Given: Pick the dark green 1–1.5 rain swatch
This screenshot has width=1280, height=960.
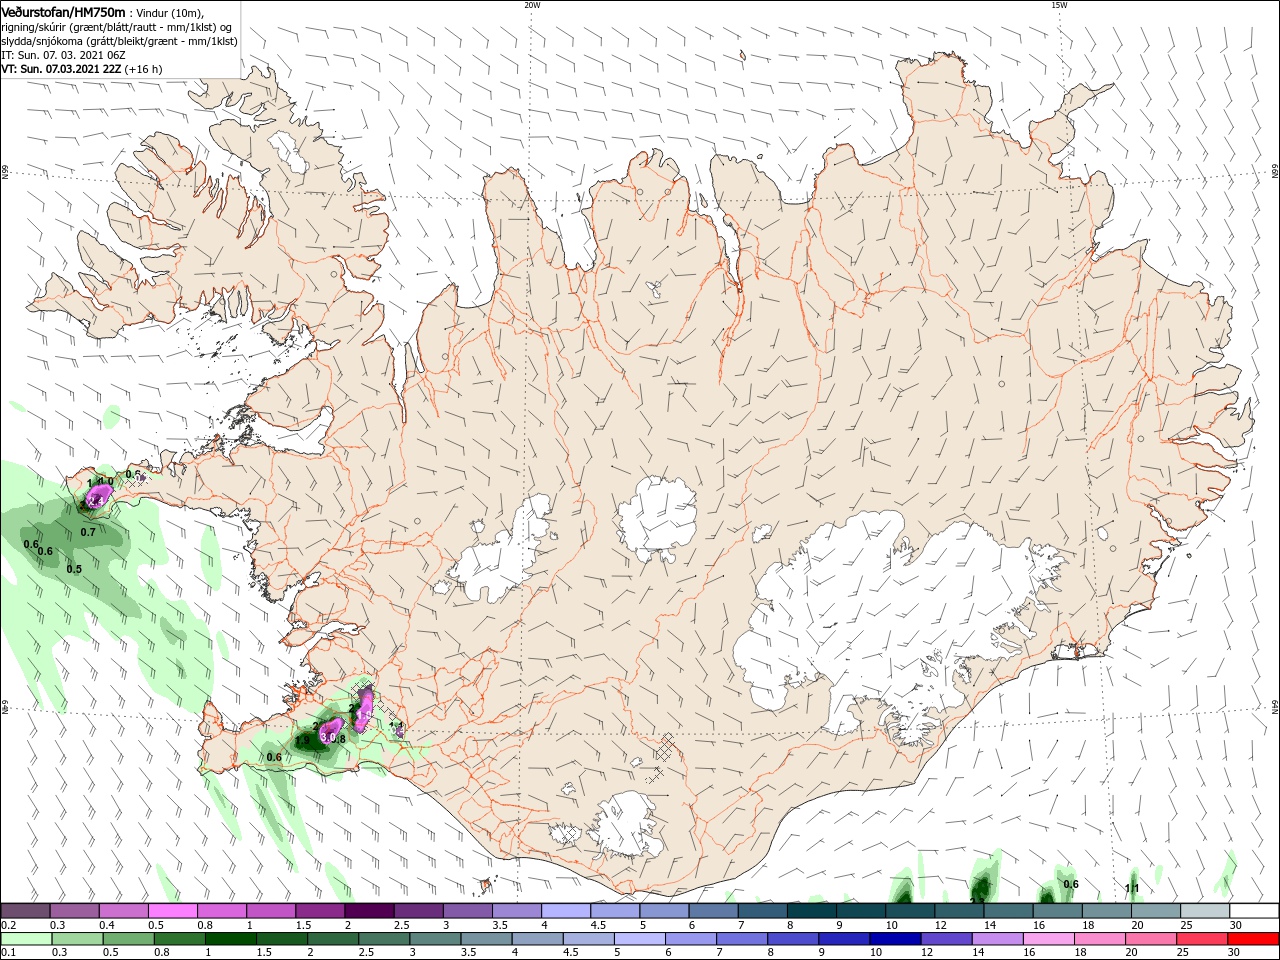Looking at the screenshot, I should tap(230, 939).
